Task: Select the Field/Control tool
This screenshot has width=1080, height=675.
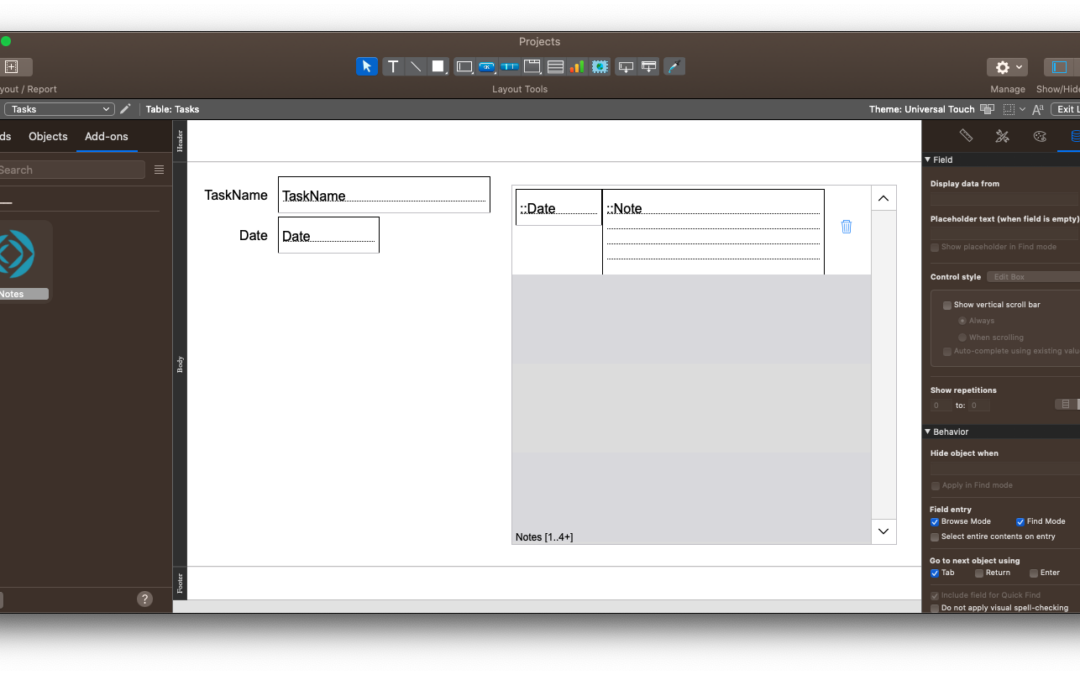Action: 464,67
